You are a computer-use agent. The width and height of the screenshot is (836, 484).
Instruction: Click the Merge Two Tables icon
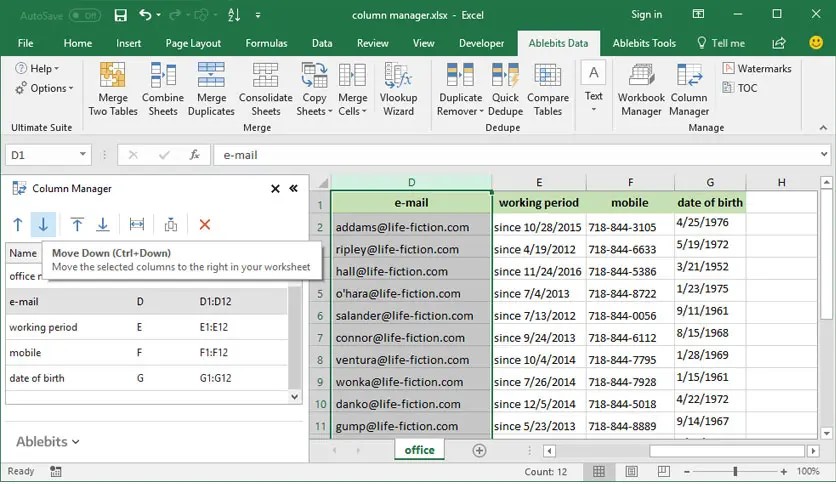tap(113, 77)
